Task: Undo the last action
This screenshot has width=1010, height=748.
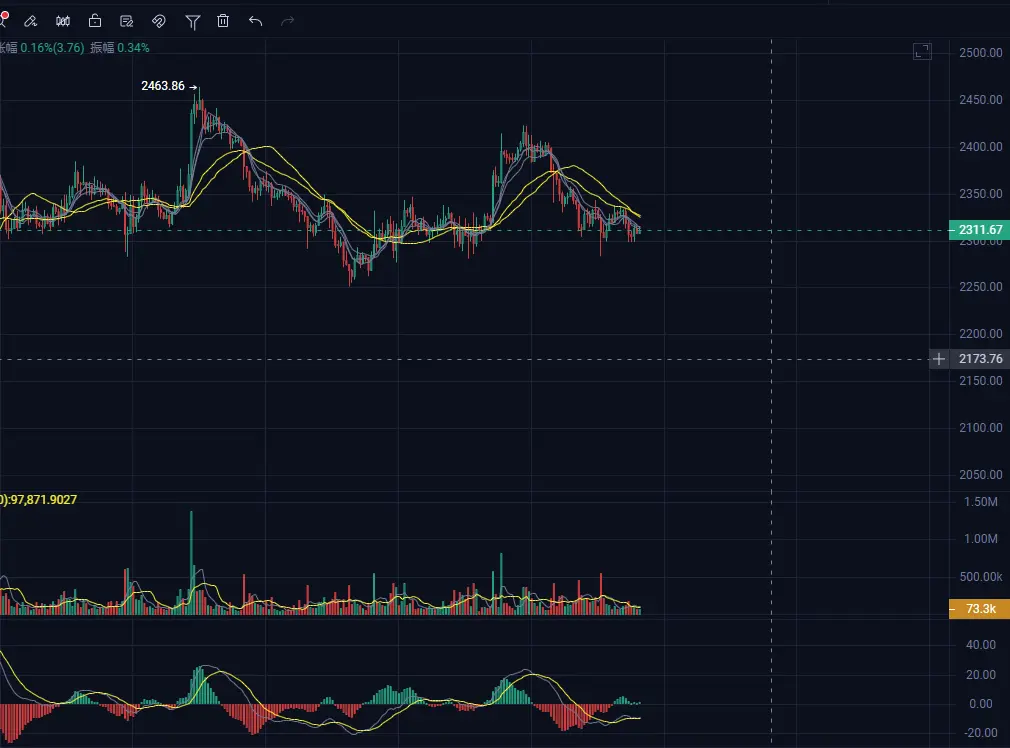Action: (255, 21)
